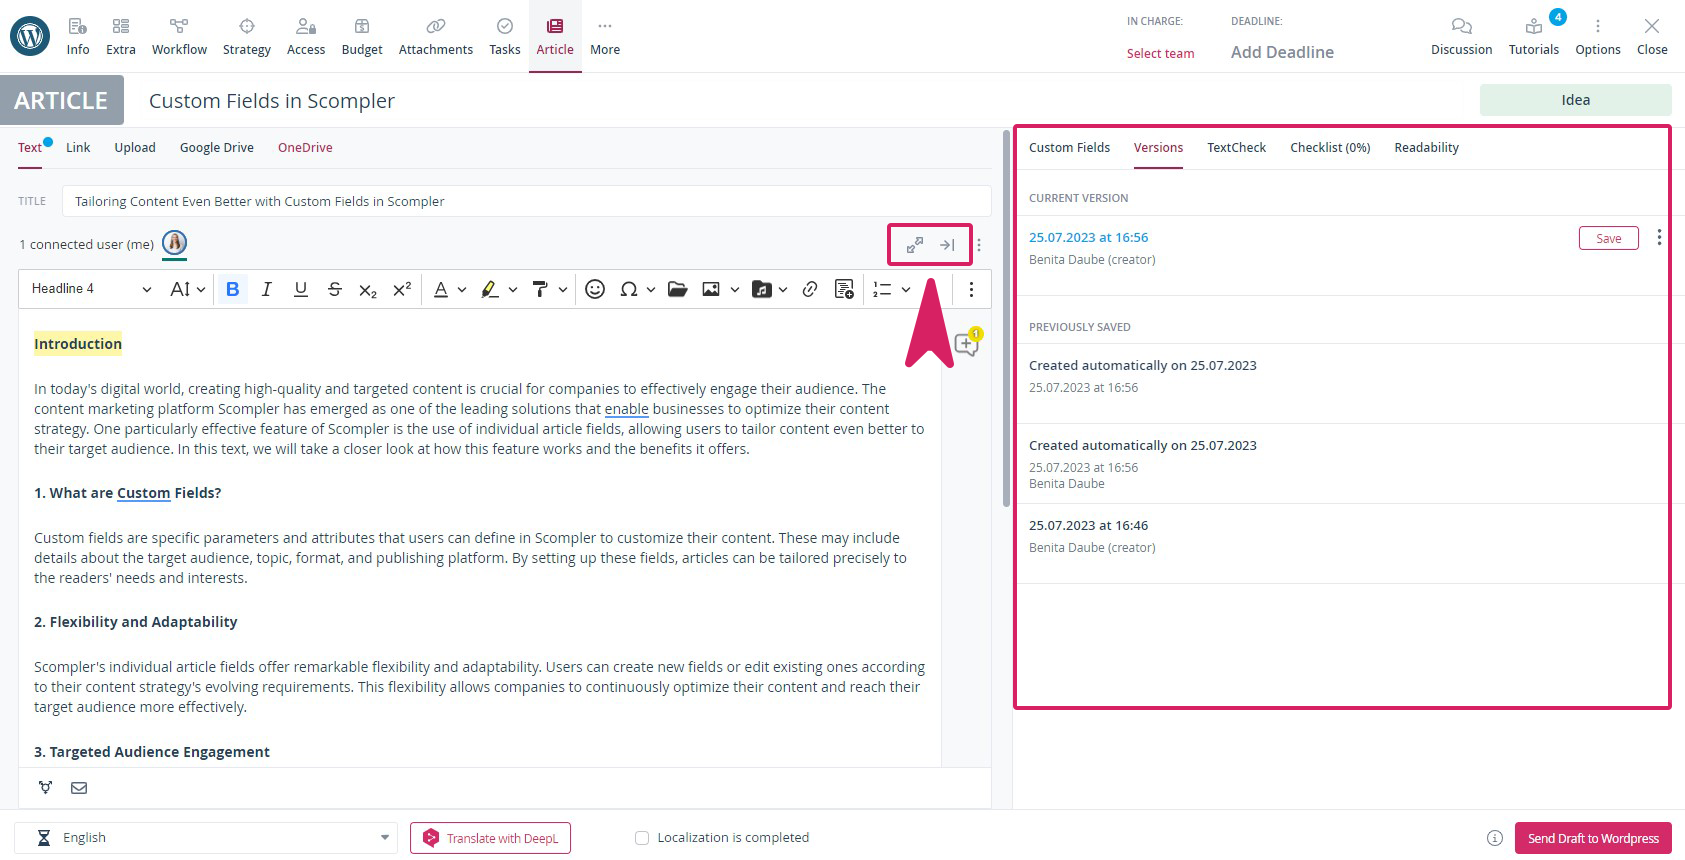The height and width of the screenshot is (860, 1685).
Task: Insert an emoji with the smiley icon
Action: 595,289
